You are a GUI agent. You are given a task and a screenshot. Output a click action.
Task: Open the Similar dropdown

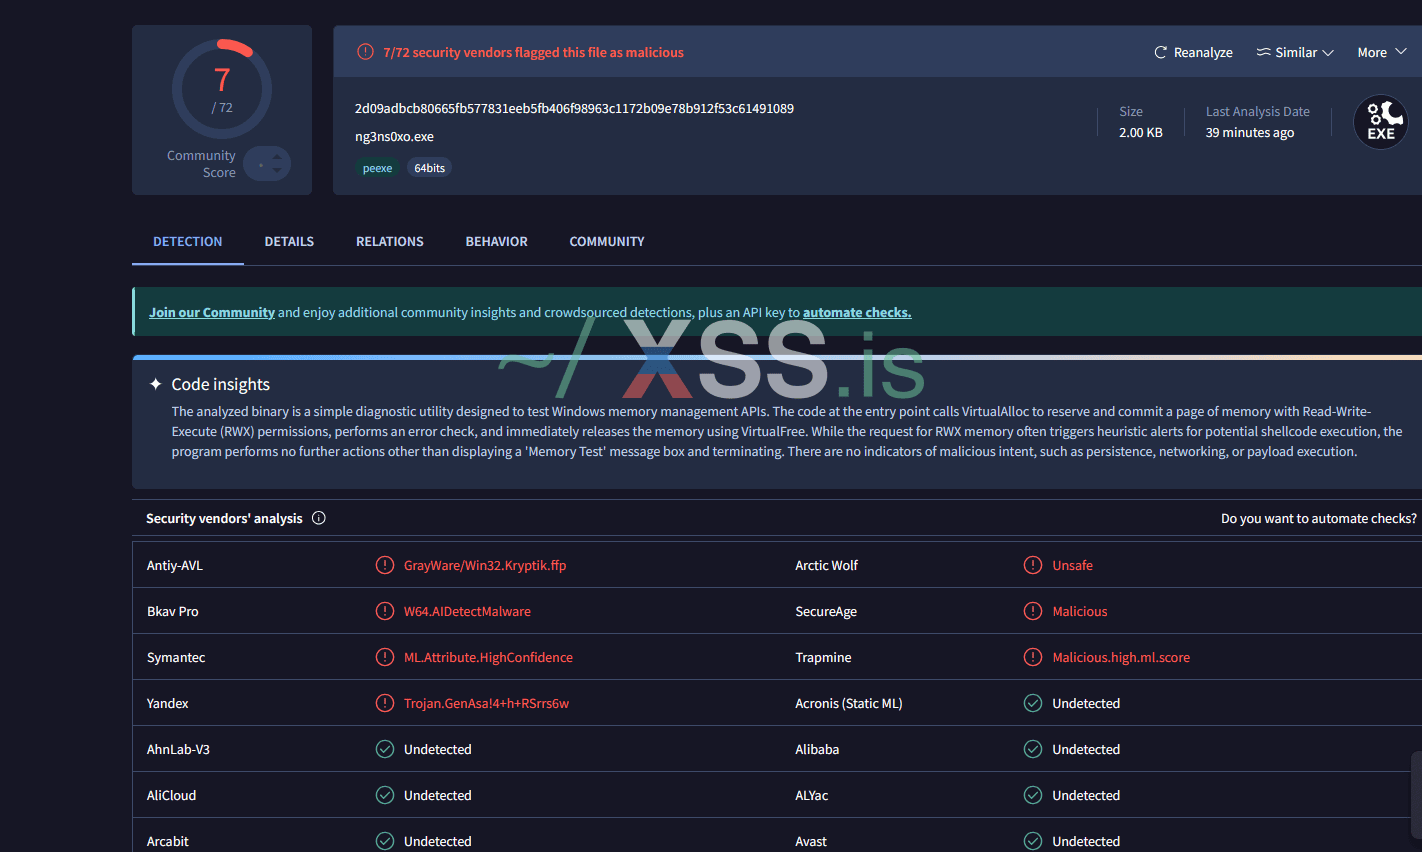click(1295, 51)
